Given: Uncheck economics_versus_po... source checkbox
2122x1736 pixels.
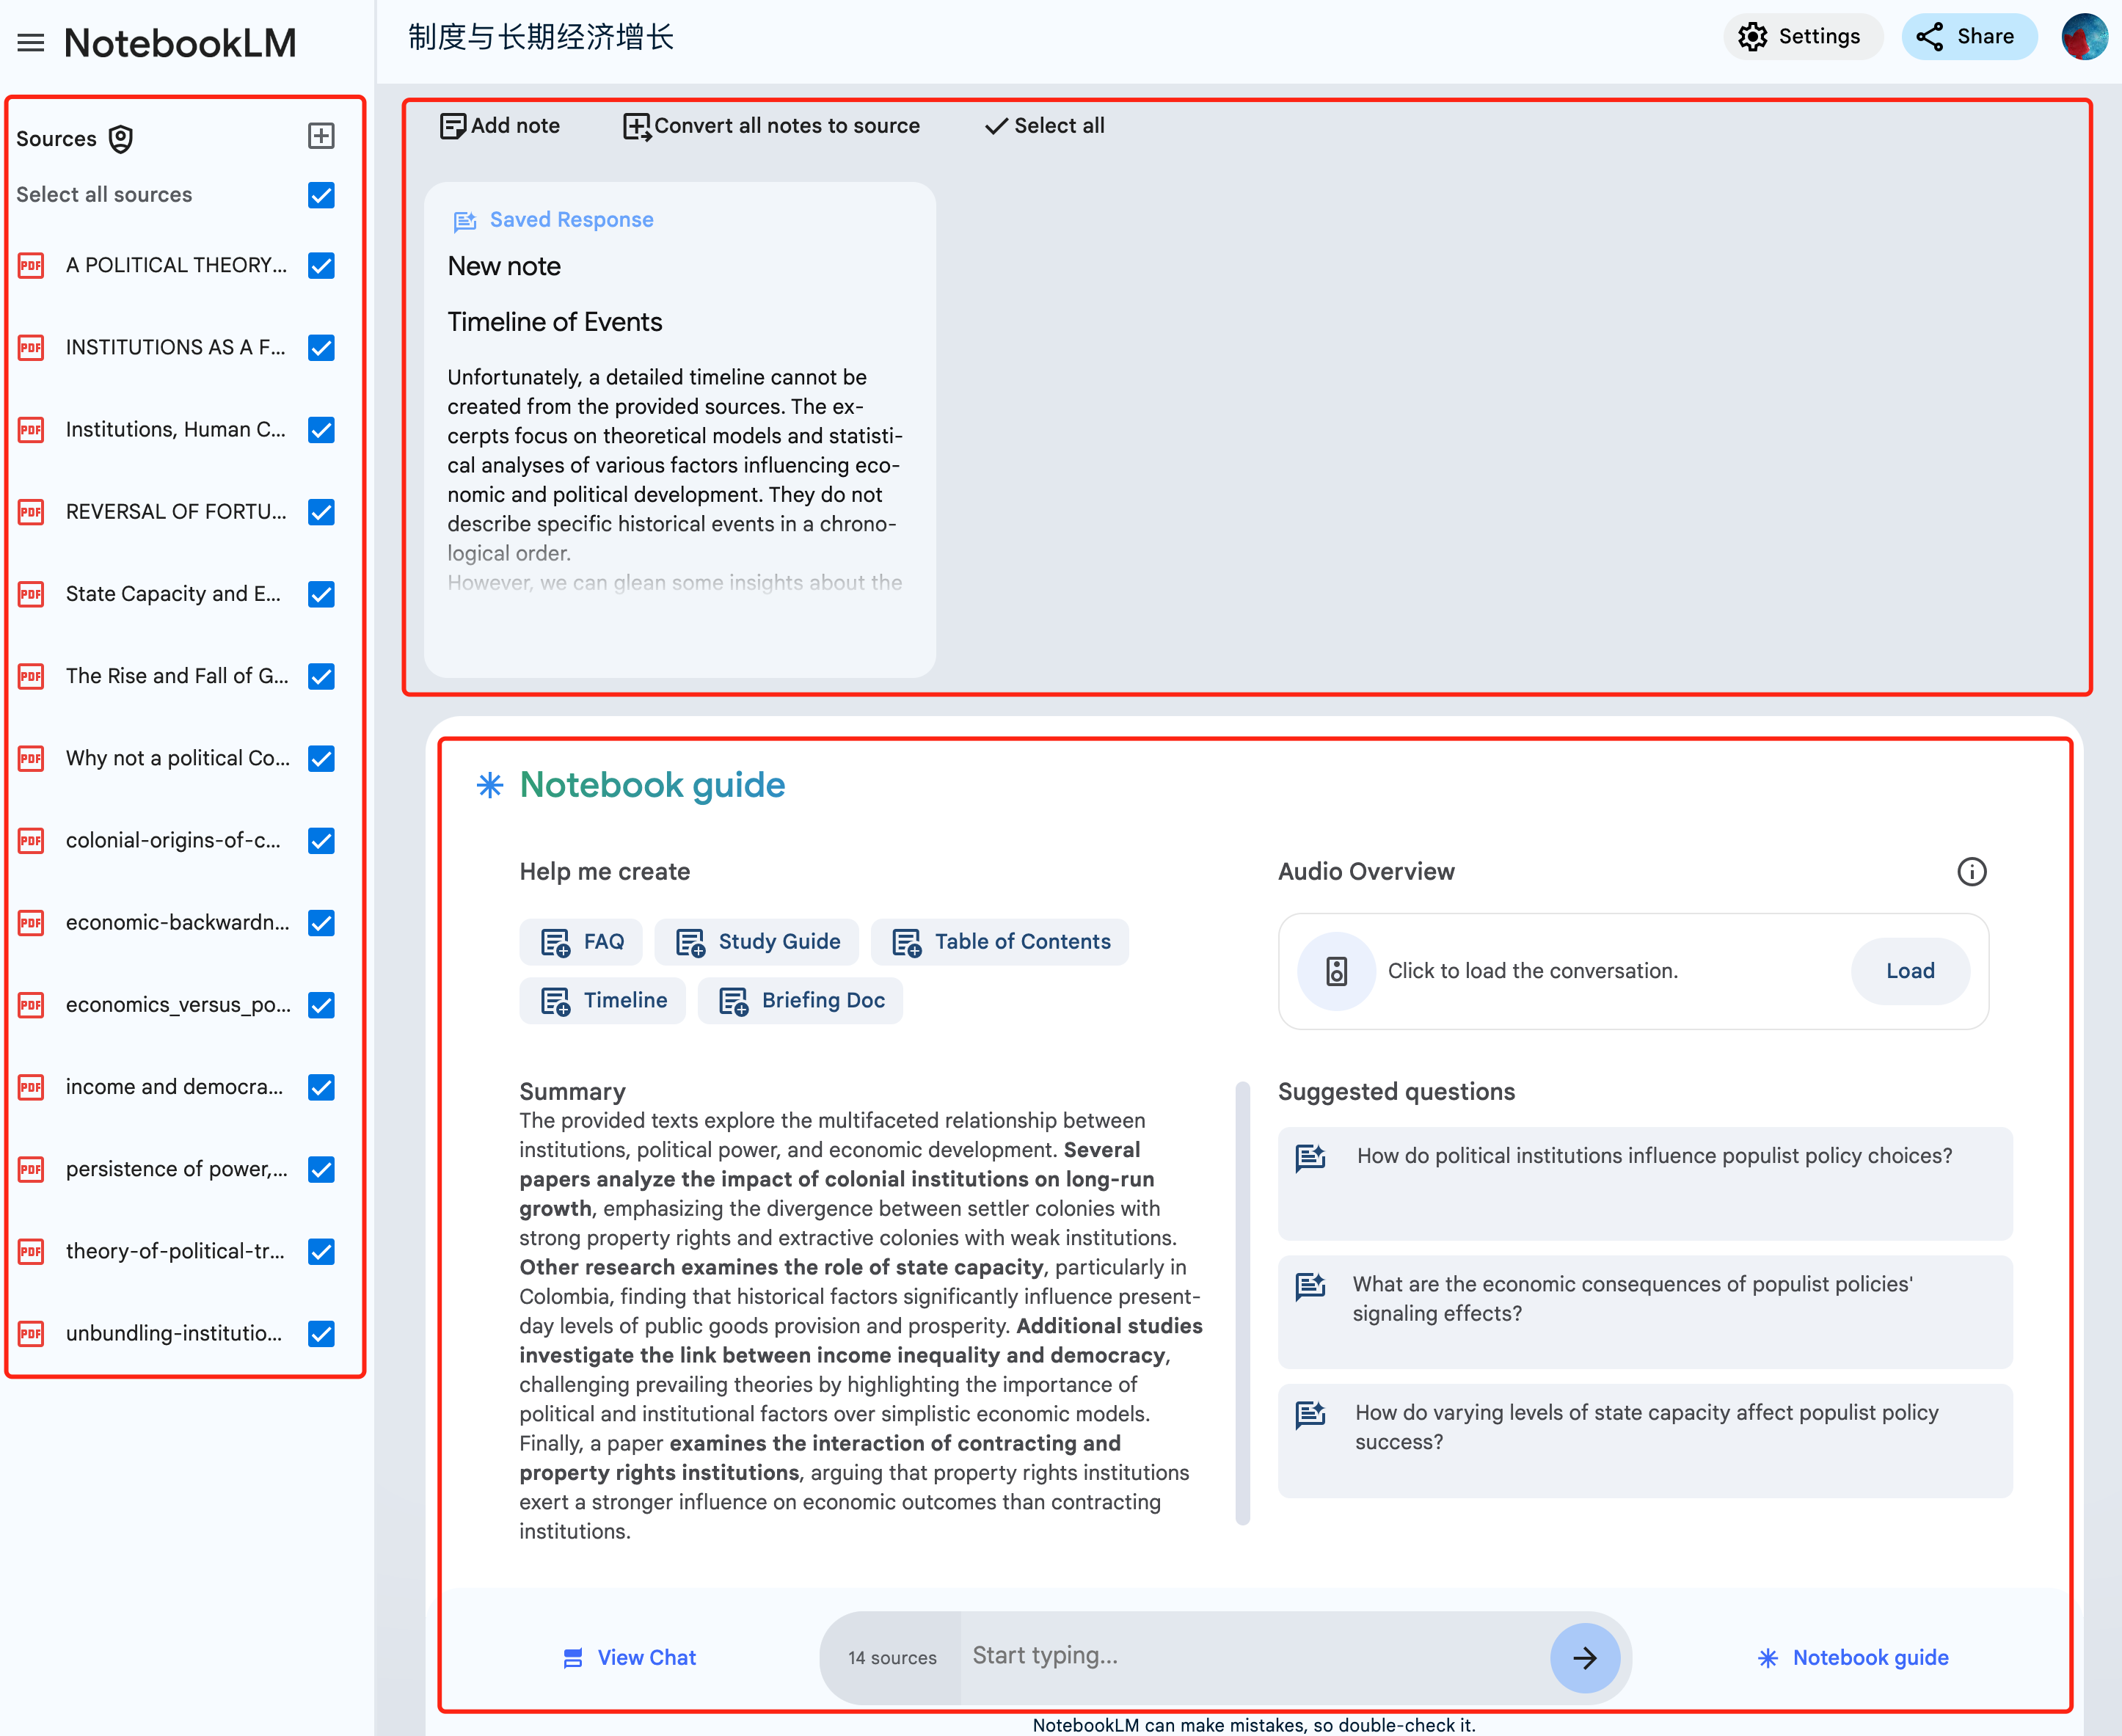Looking at the screenshot, I should [321, 1005].
